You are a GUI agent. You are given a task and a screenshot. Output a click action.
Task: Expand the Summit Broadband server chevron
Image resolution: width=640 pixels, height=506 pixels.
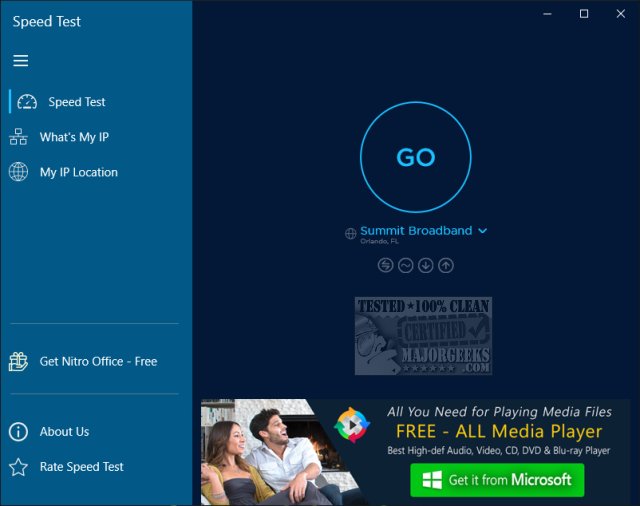pos(482,231)
